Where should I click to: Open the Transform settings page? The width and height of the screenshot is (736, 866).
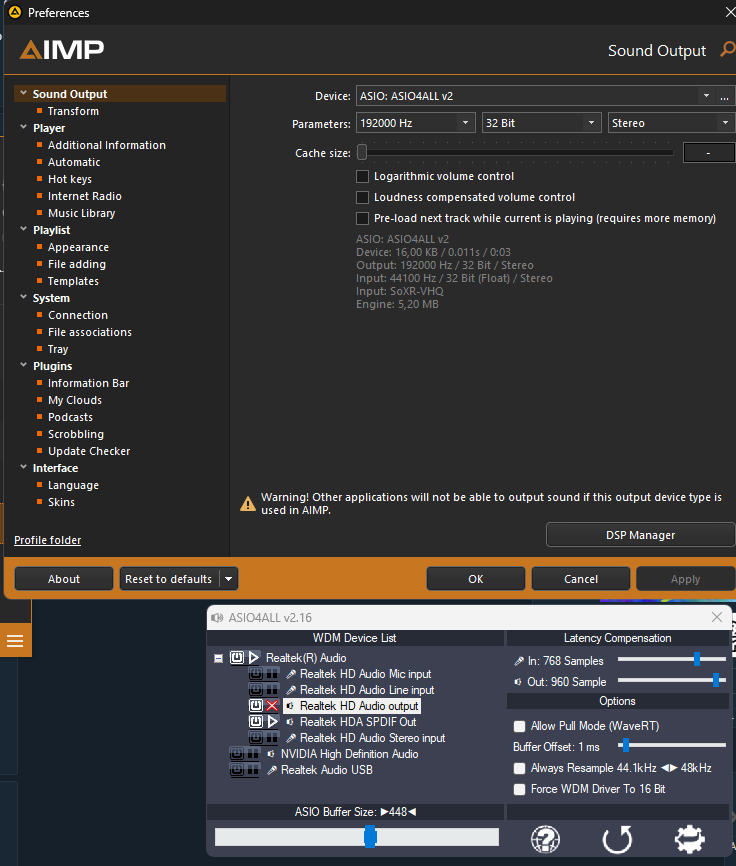[73, 111]
